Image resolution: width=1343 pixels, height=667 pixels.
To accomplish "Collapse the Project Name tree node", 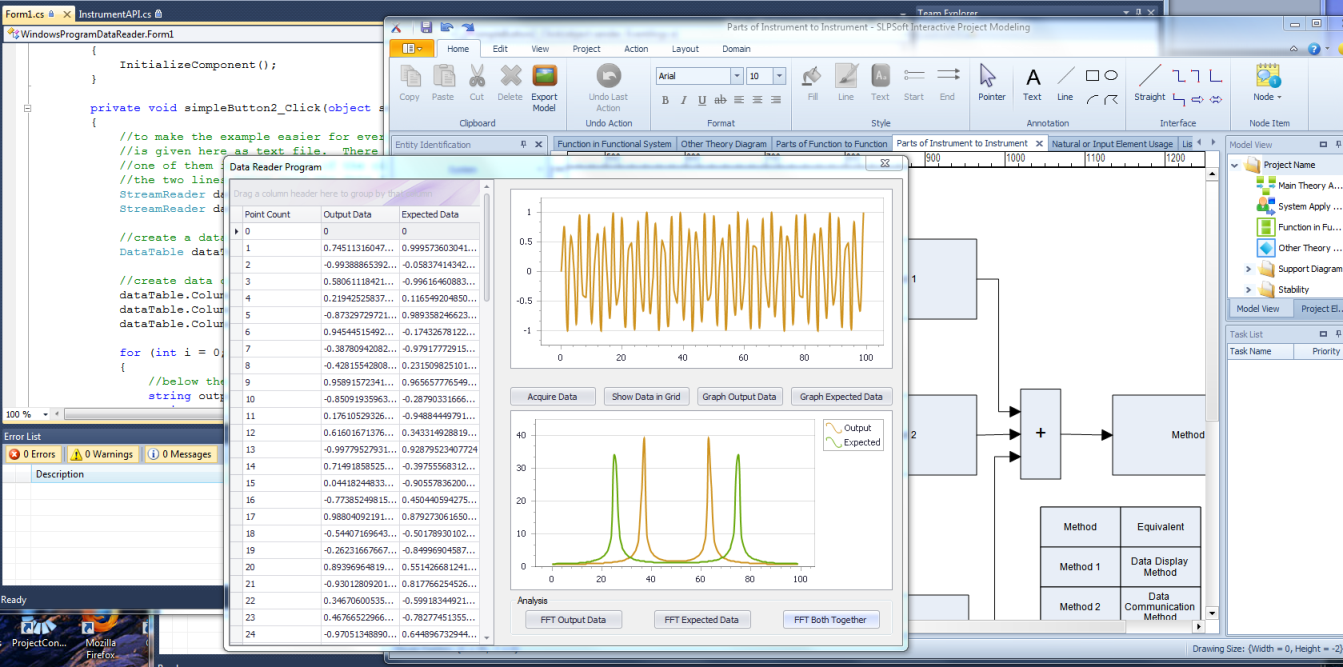I will tap(1236, 165).
